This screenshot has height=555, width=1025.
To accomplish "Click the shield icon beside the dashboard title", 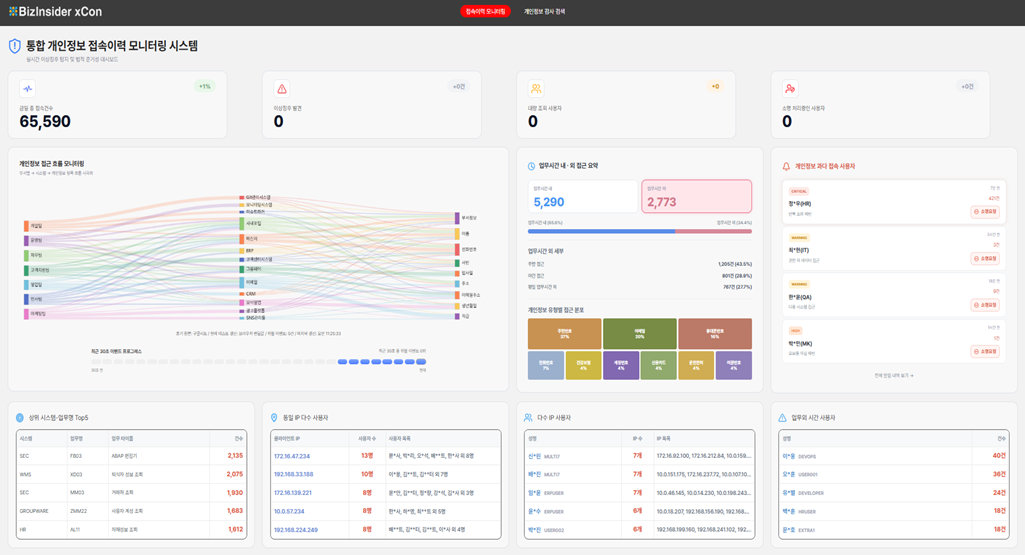I will pyautogui.click(x=14, y=46).
